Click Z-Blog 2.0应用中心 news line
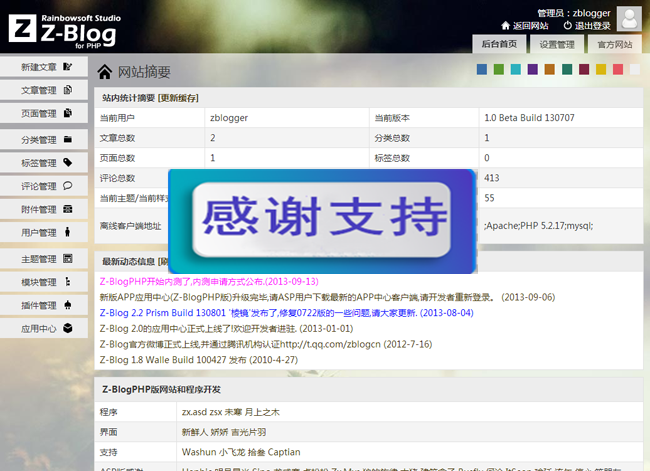 [226, 328]
